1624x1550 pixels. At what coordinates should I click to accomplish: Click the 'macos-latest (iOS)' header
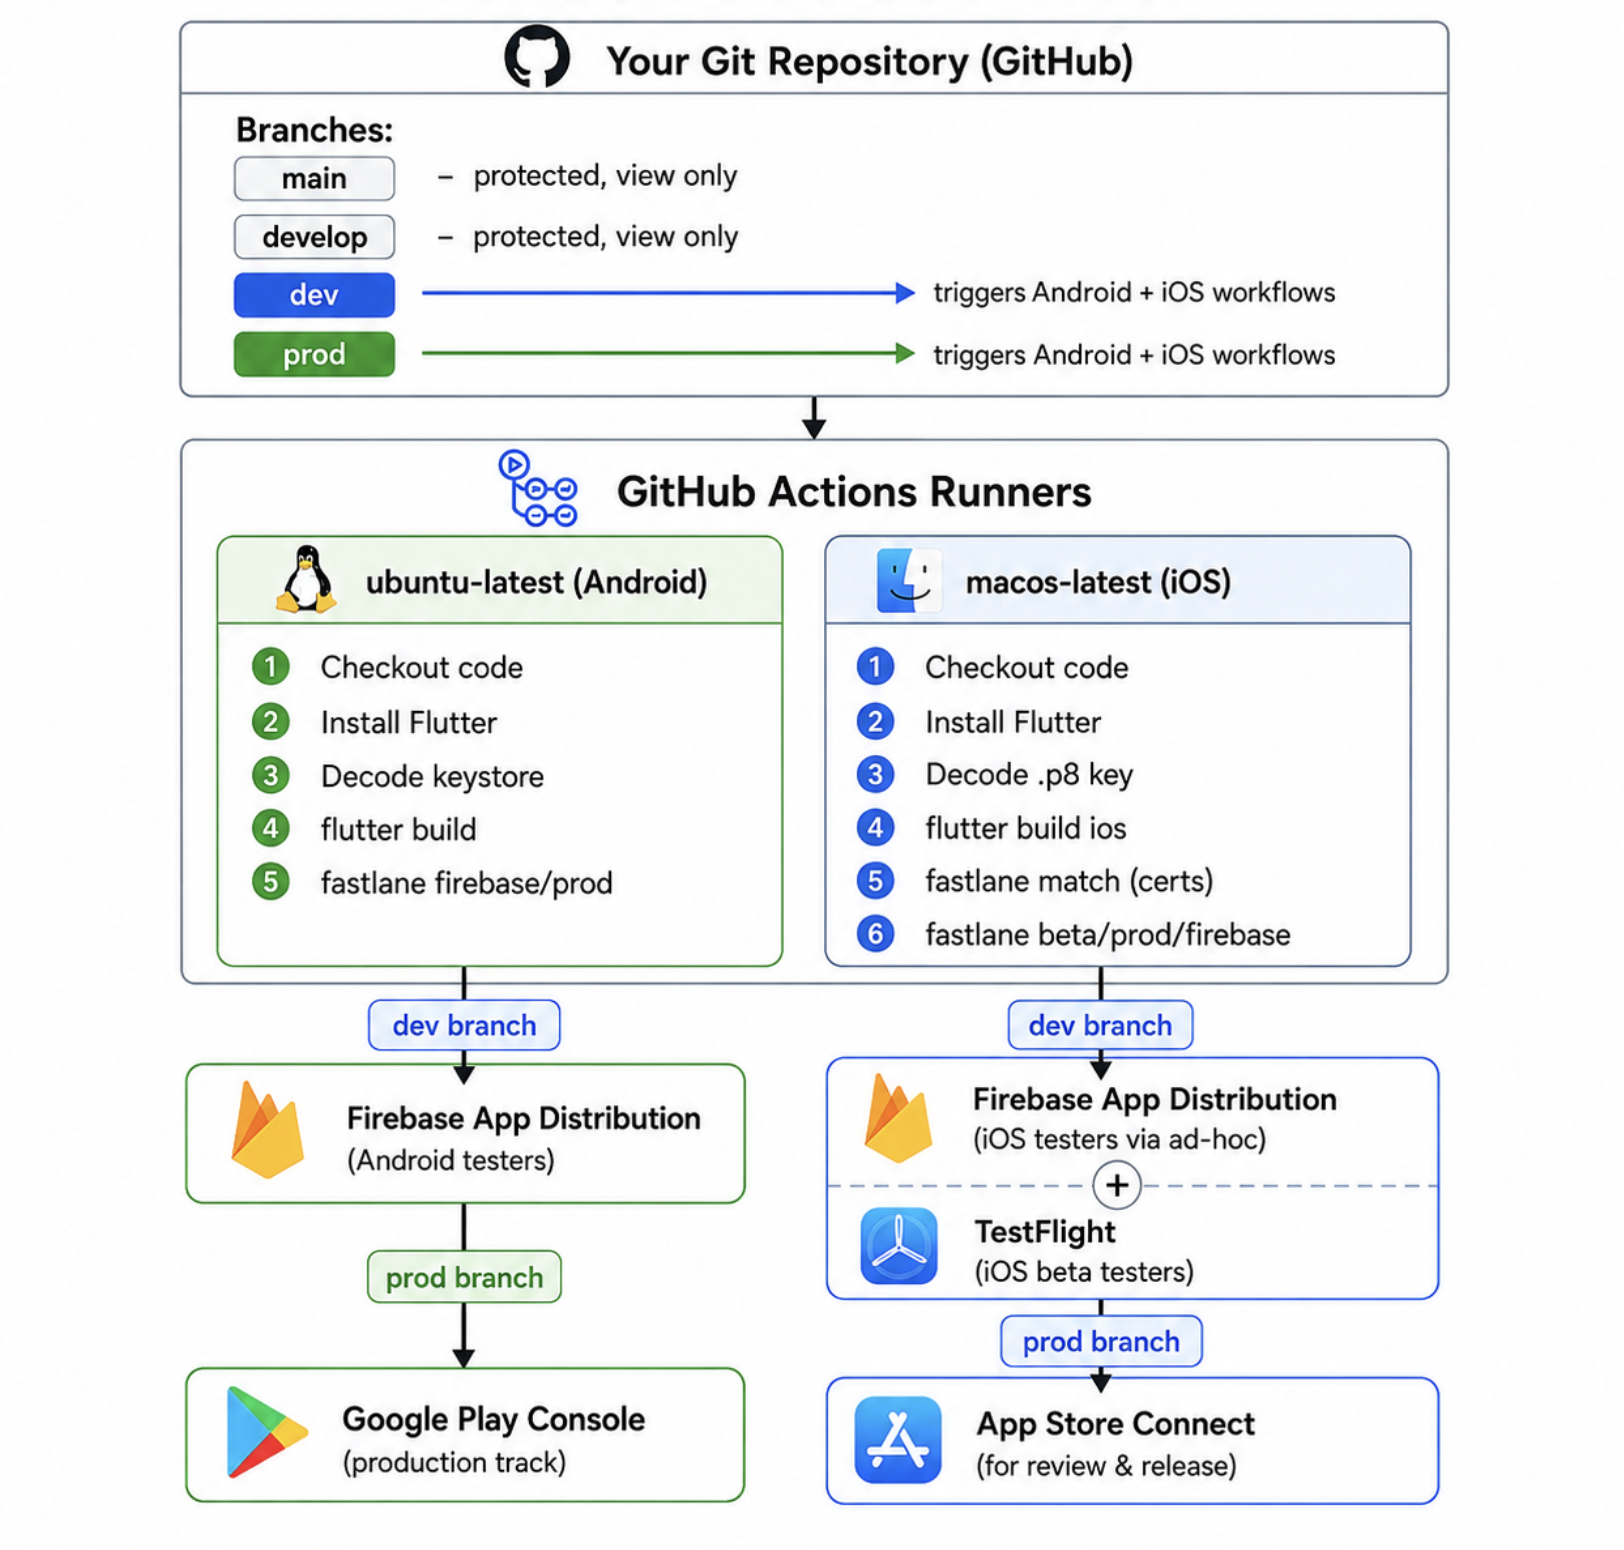pyautogui.click(x=1098, y=582)
